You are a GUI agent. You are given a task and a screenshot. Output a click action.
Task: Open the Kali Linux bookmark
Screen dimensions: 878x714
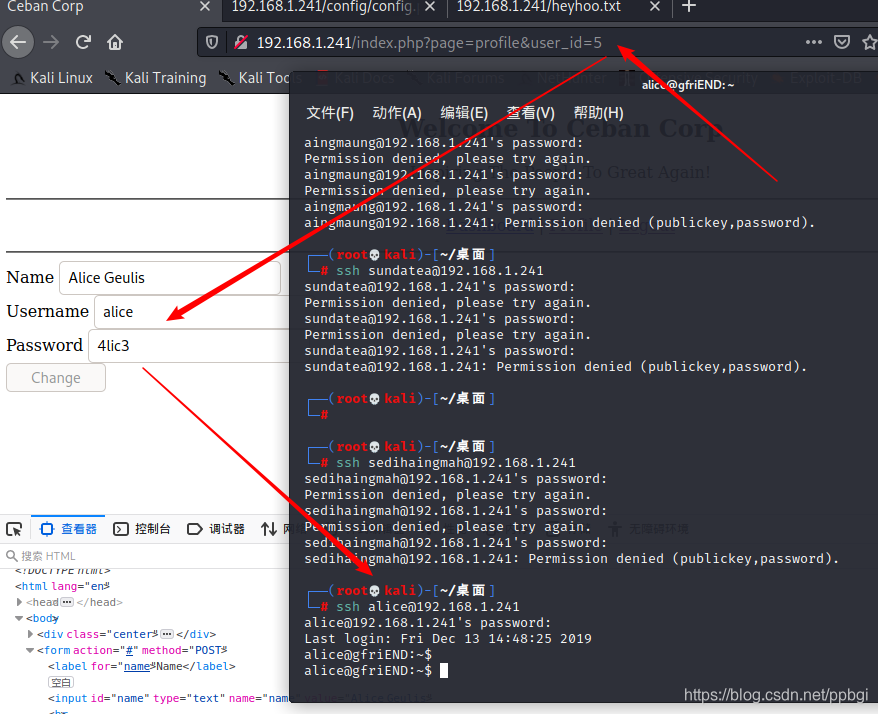53,78
